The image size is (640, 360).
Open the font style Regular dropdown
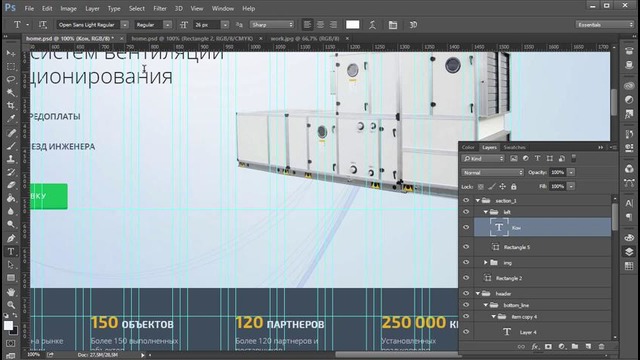(167, 25)
